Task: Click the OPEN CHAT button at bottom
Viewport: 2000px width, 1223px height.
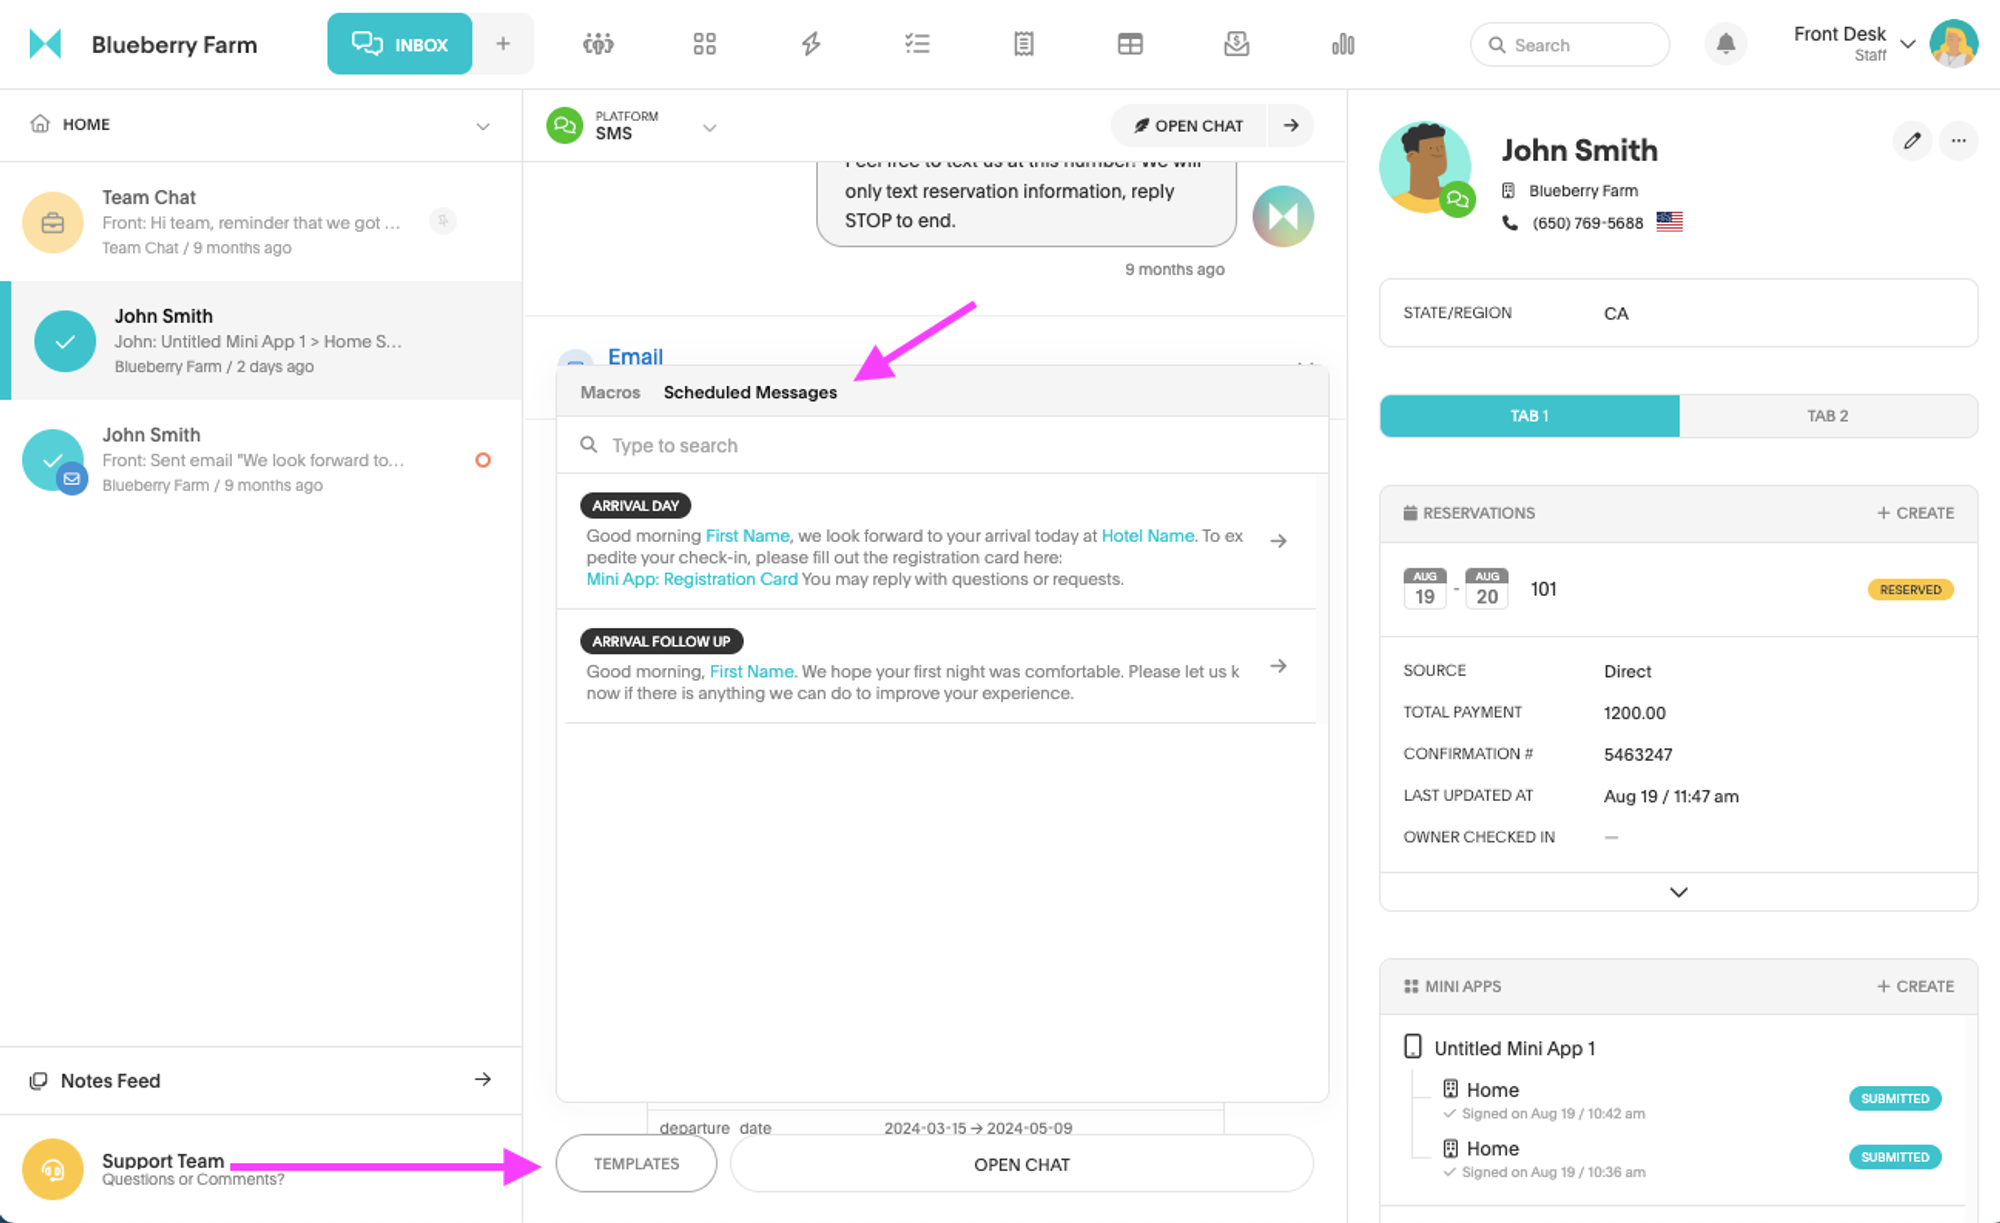Action: pos(1023,1164)
